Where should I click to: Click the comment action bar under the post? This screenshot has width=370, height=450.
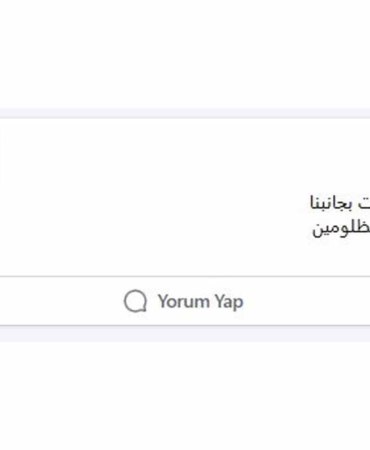coord(185,301)
